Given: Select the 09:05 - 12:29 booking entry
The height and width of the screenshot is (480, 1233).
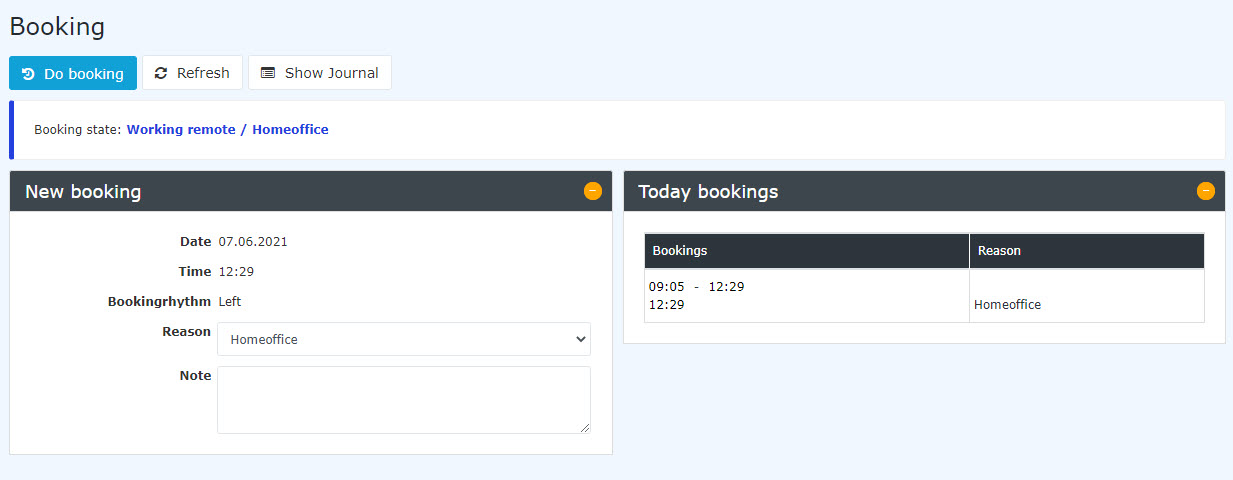Looking at the screenshot, I should pyautogui.click(x=697, y=287).
